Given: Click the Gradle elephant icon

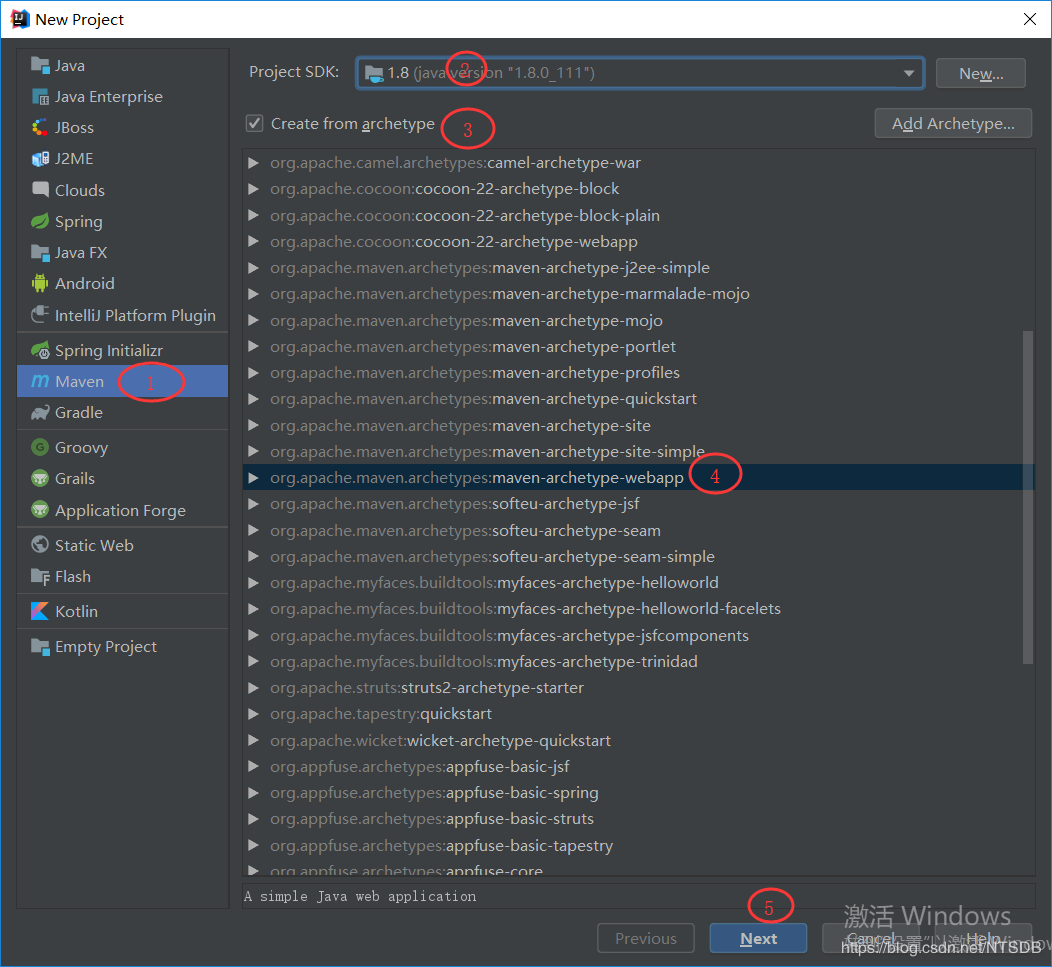Looking at the screenshot, I should click(40, 413).
